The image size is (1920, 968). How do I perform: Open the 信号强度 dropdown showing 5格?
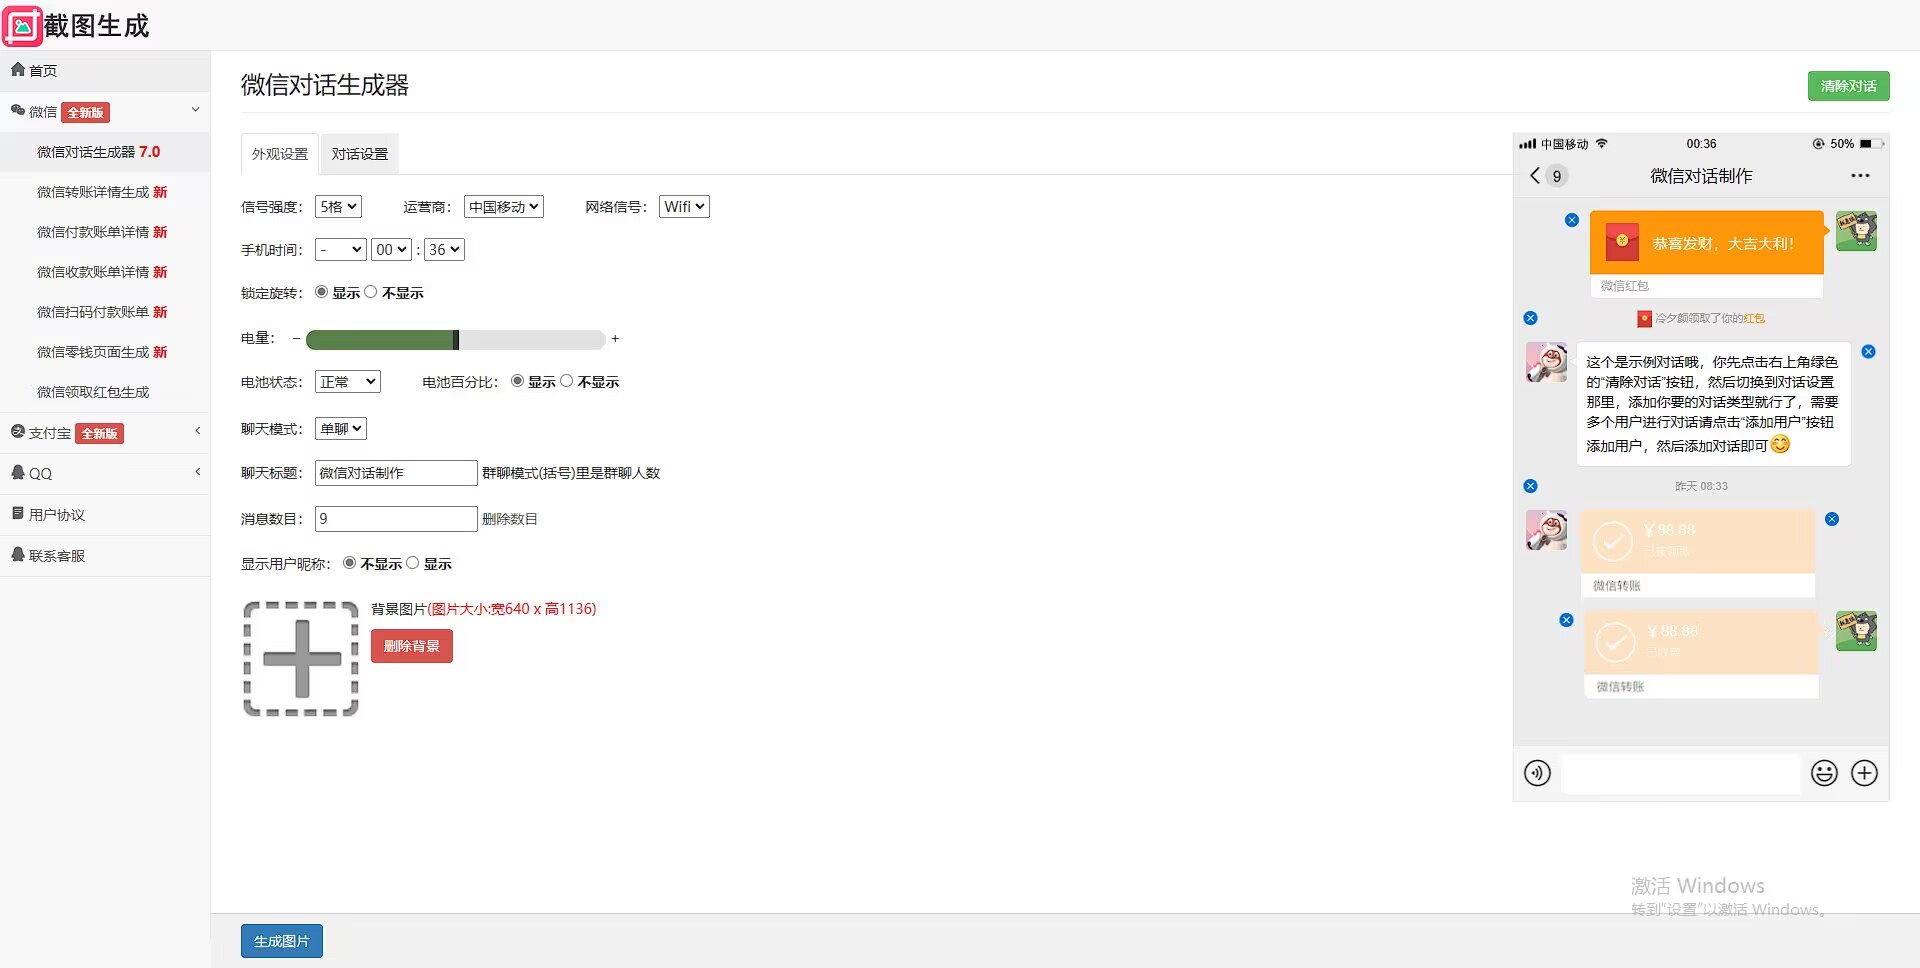pos(338,207)
